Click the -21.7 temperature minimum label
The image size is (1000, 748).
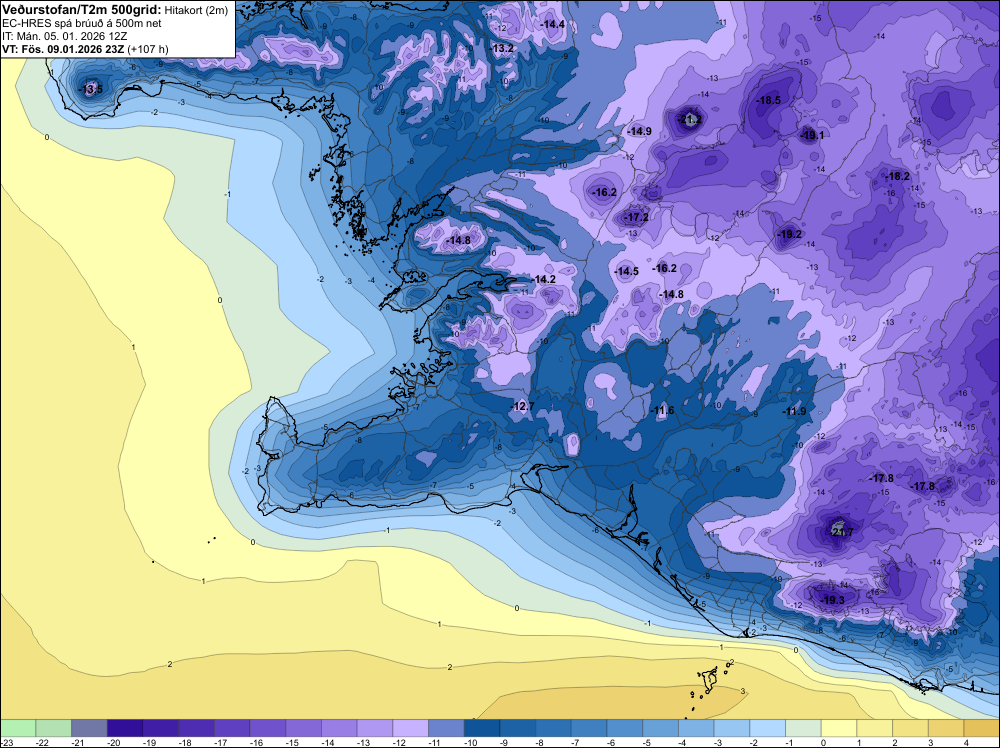pos(841,532)
